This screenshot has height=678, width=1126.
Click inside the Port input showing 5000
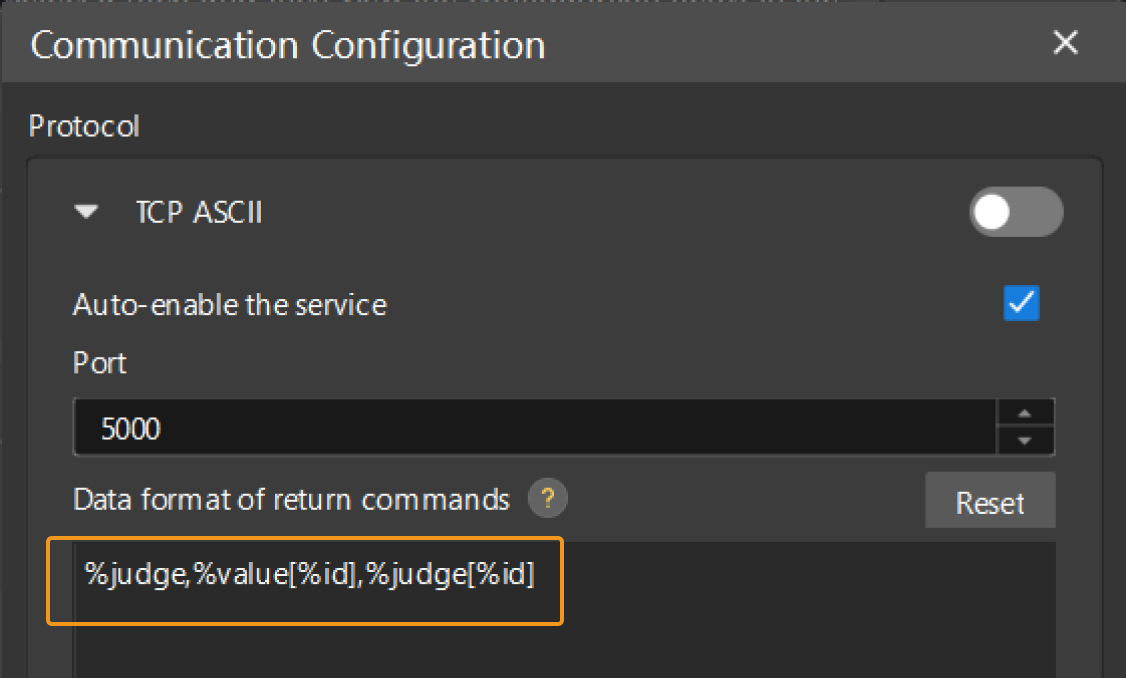pos(400,427)
